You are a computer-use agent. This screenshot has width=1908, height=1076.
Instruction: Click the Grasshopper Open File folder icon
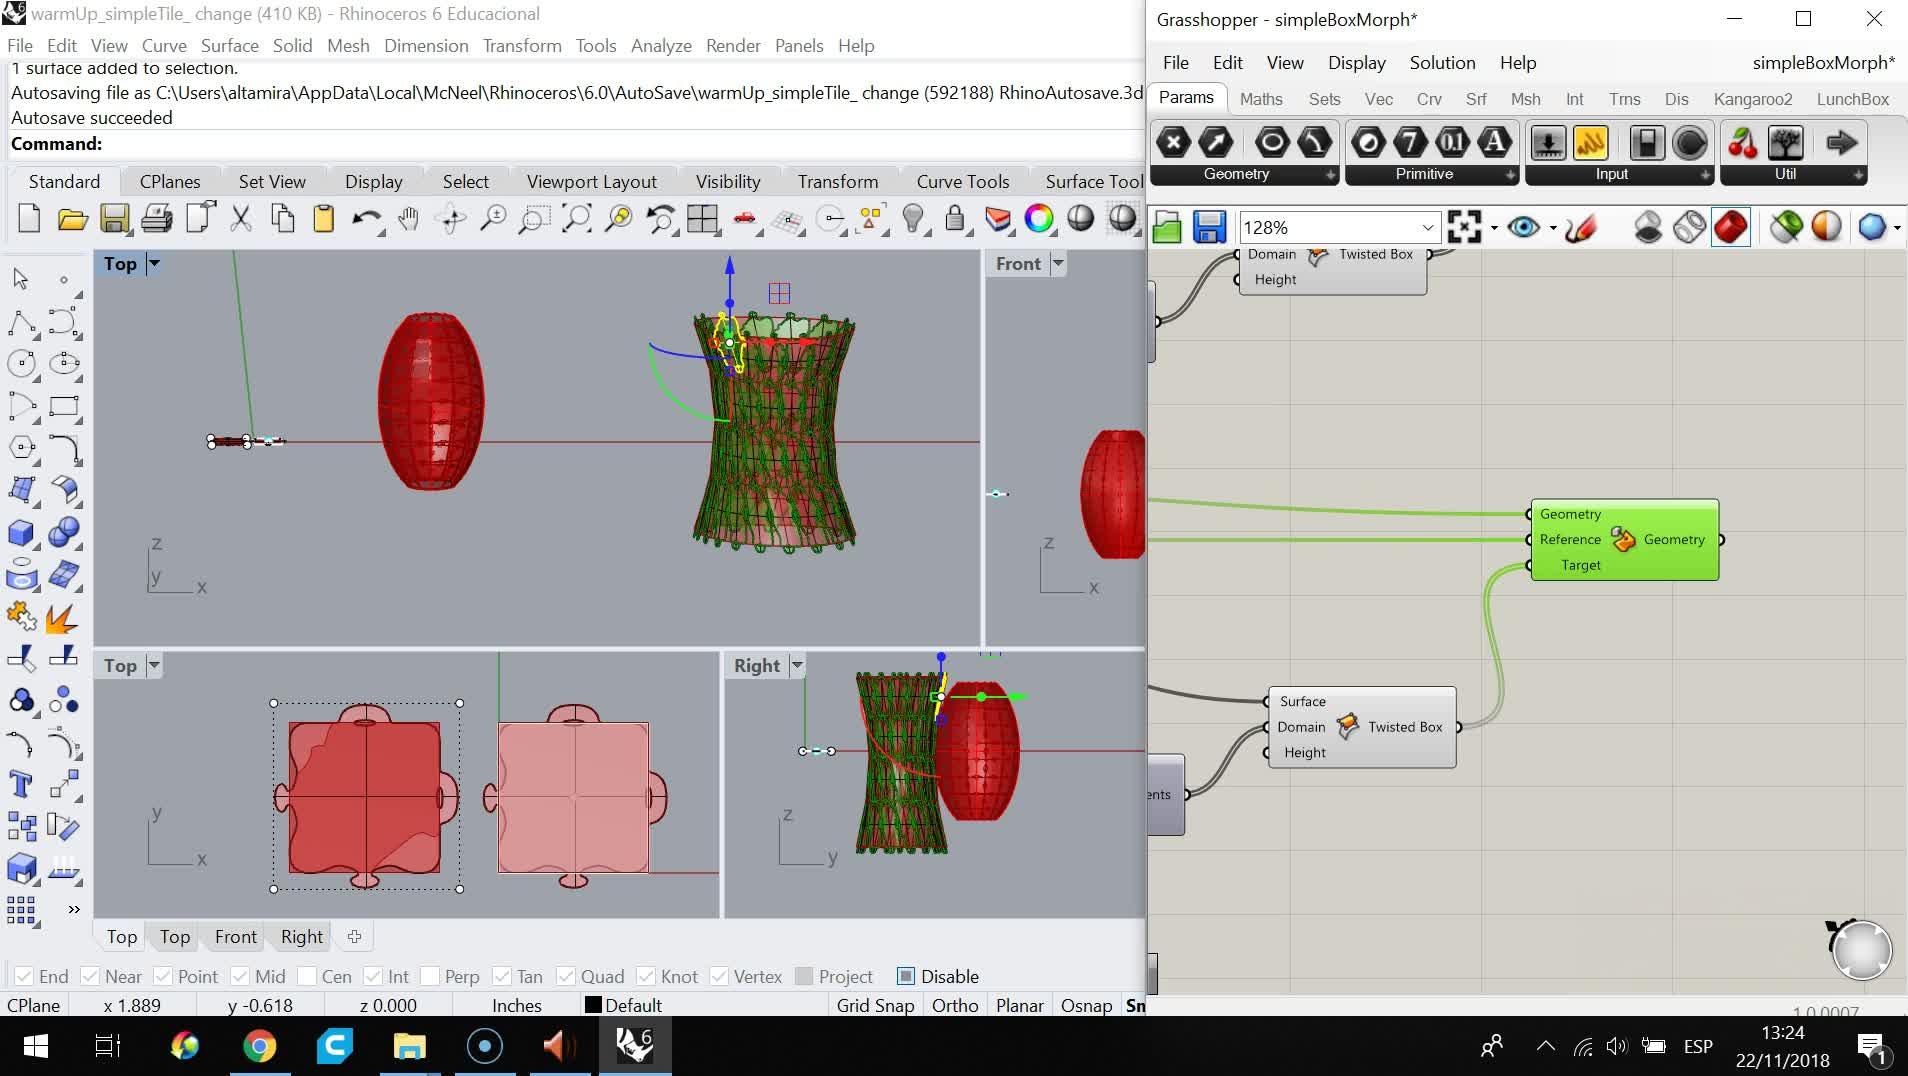coord(1167,228)
